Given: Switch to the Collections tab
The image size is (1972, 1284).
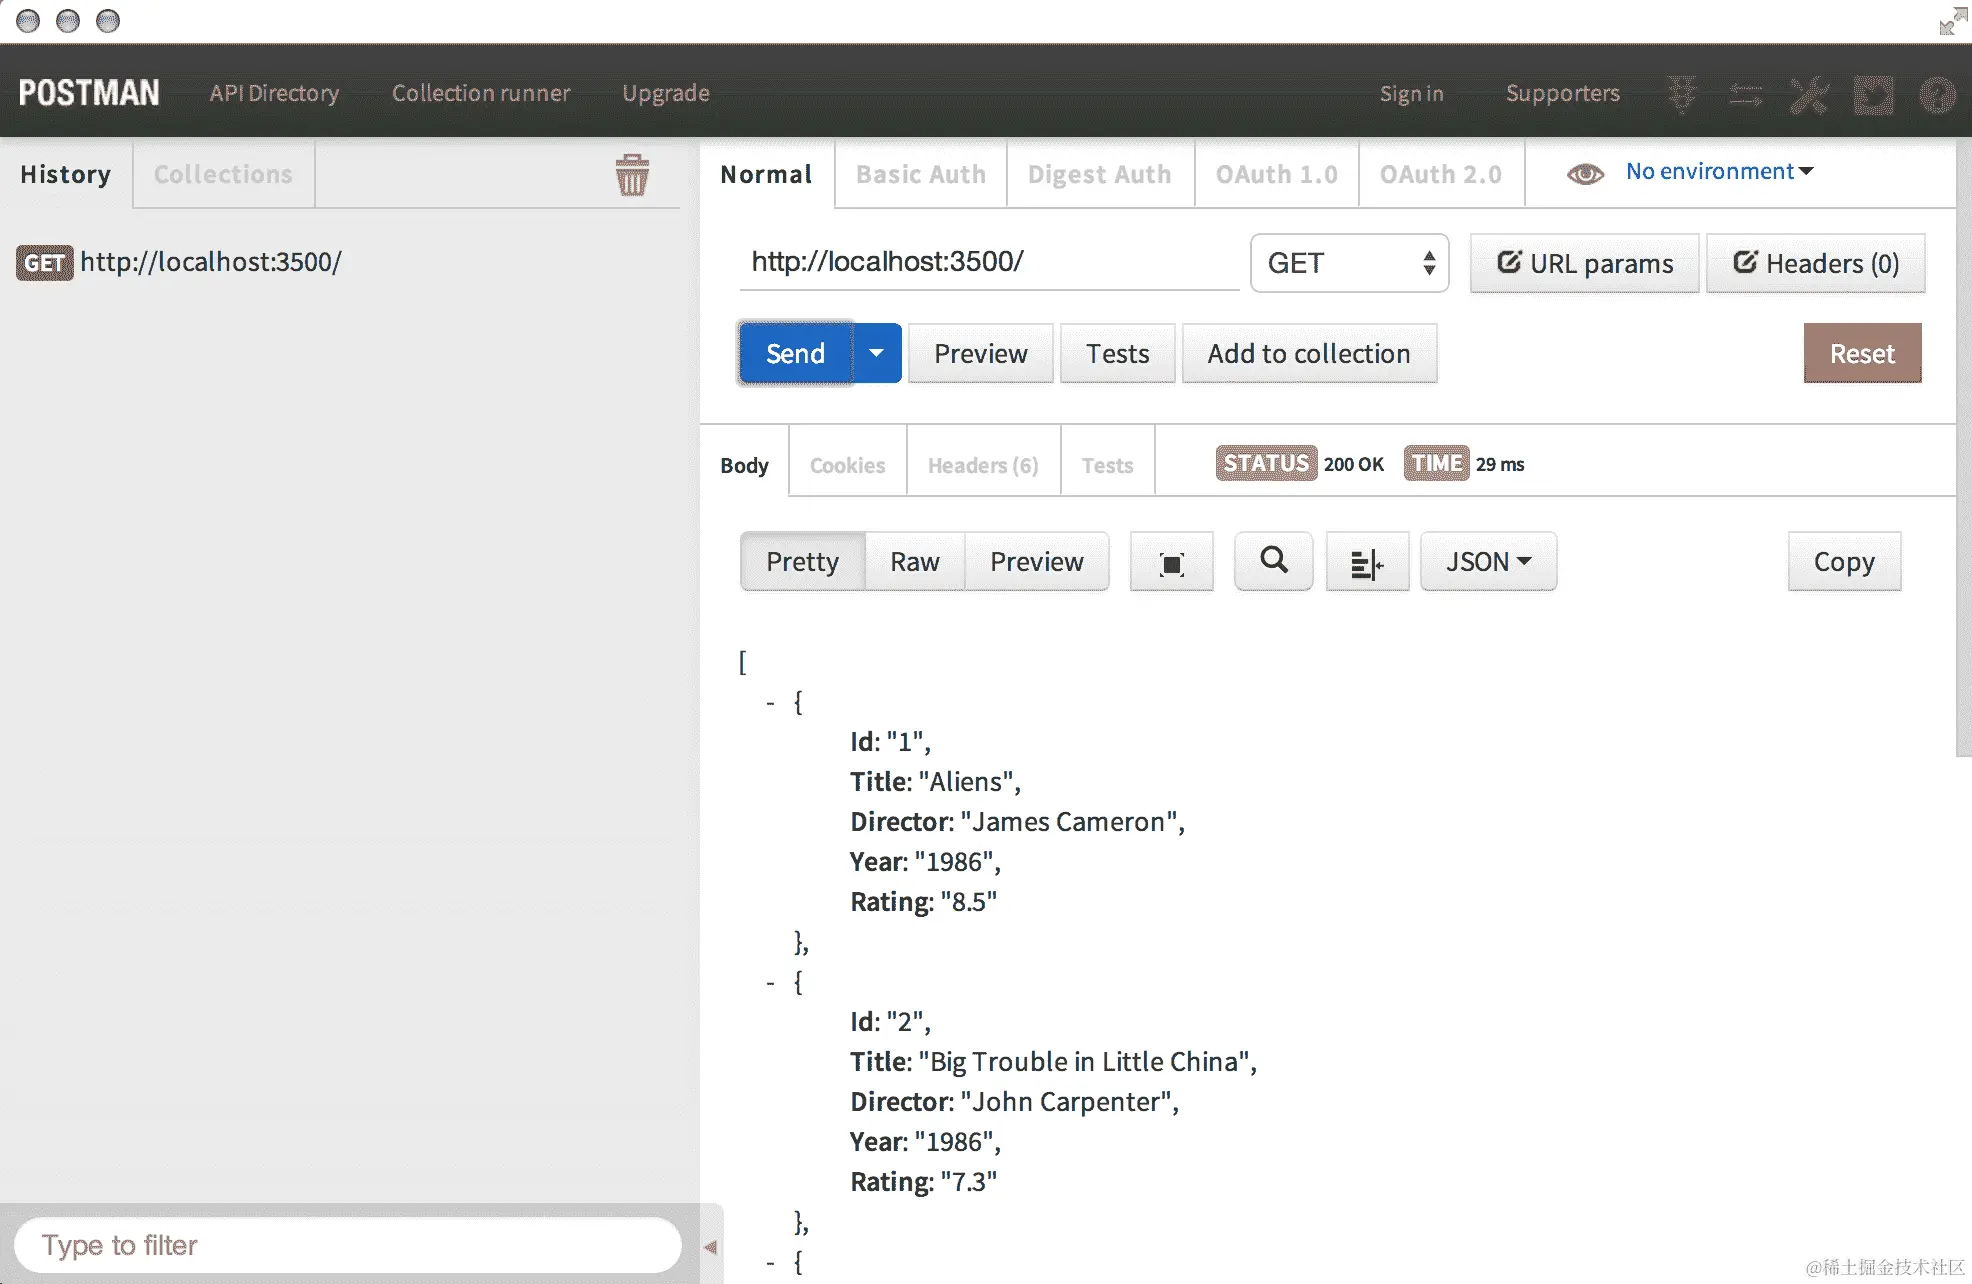Looking at the screenshot, I should (x=223, y=174).
